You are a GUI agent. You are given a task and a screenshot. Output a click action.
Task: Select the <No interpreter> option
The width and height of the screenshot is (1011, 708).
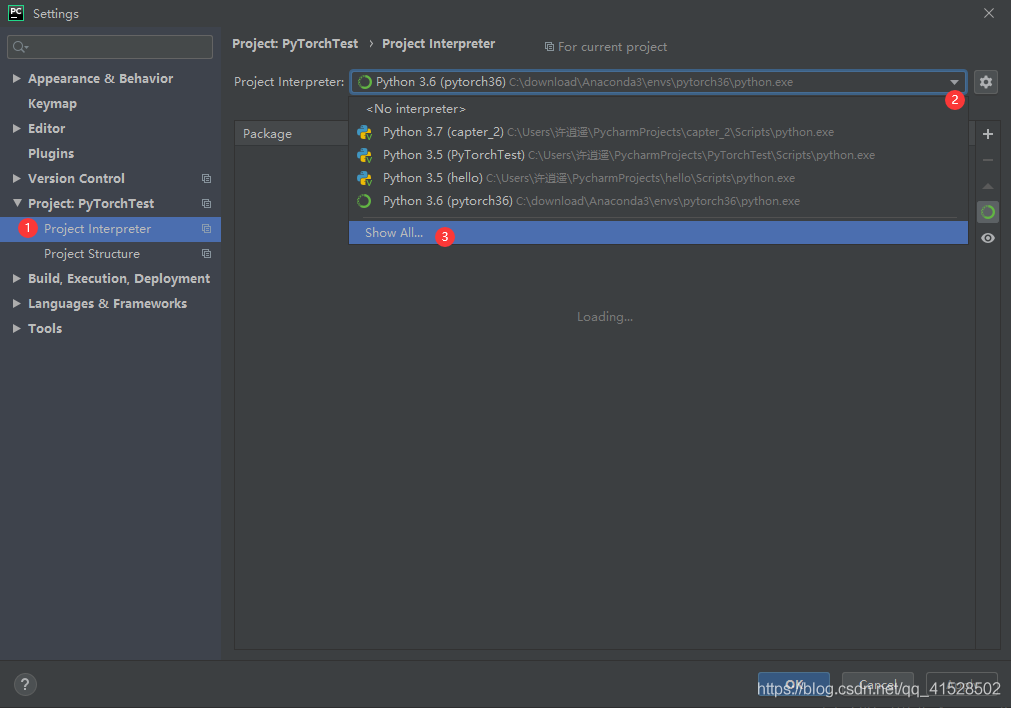(416, 109)
